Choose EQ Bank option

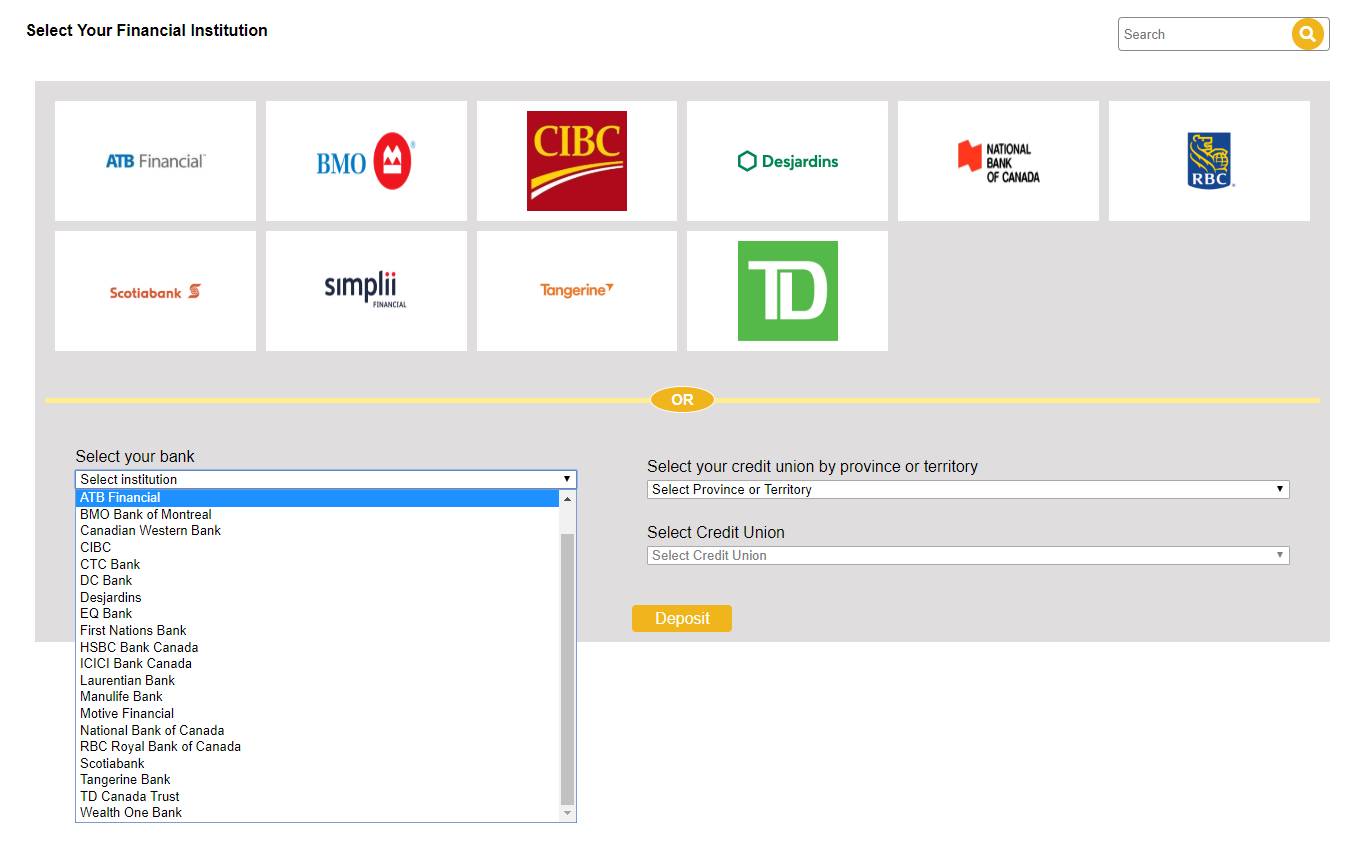318,613
